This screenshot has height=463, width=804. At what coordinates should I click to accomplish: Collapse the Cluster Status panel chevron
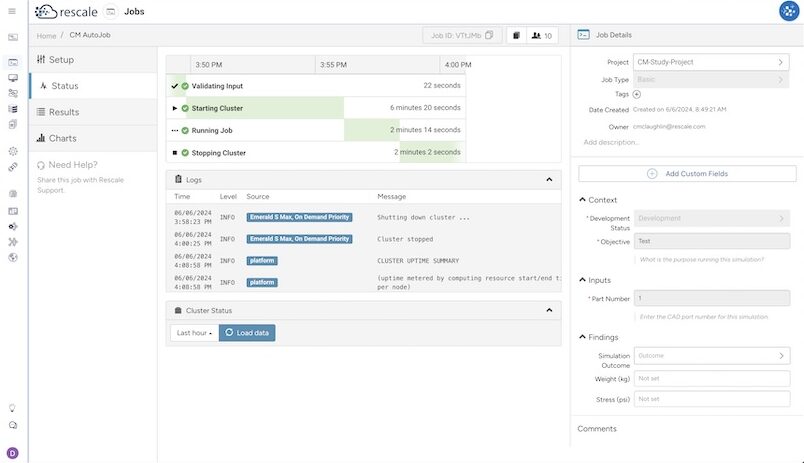[549, 310]
